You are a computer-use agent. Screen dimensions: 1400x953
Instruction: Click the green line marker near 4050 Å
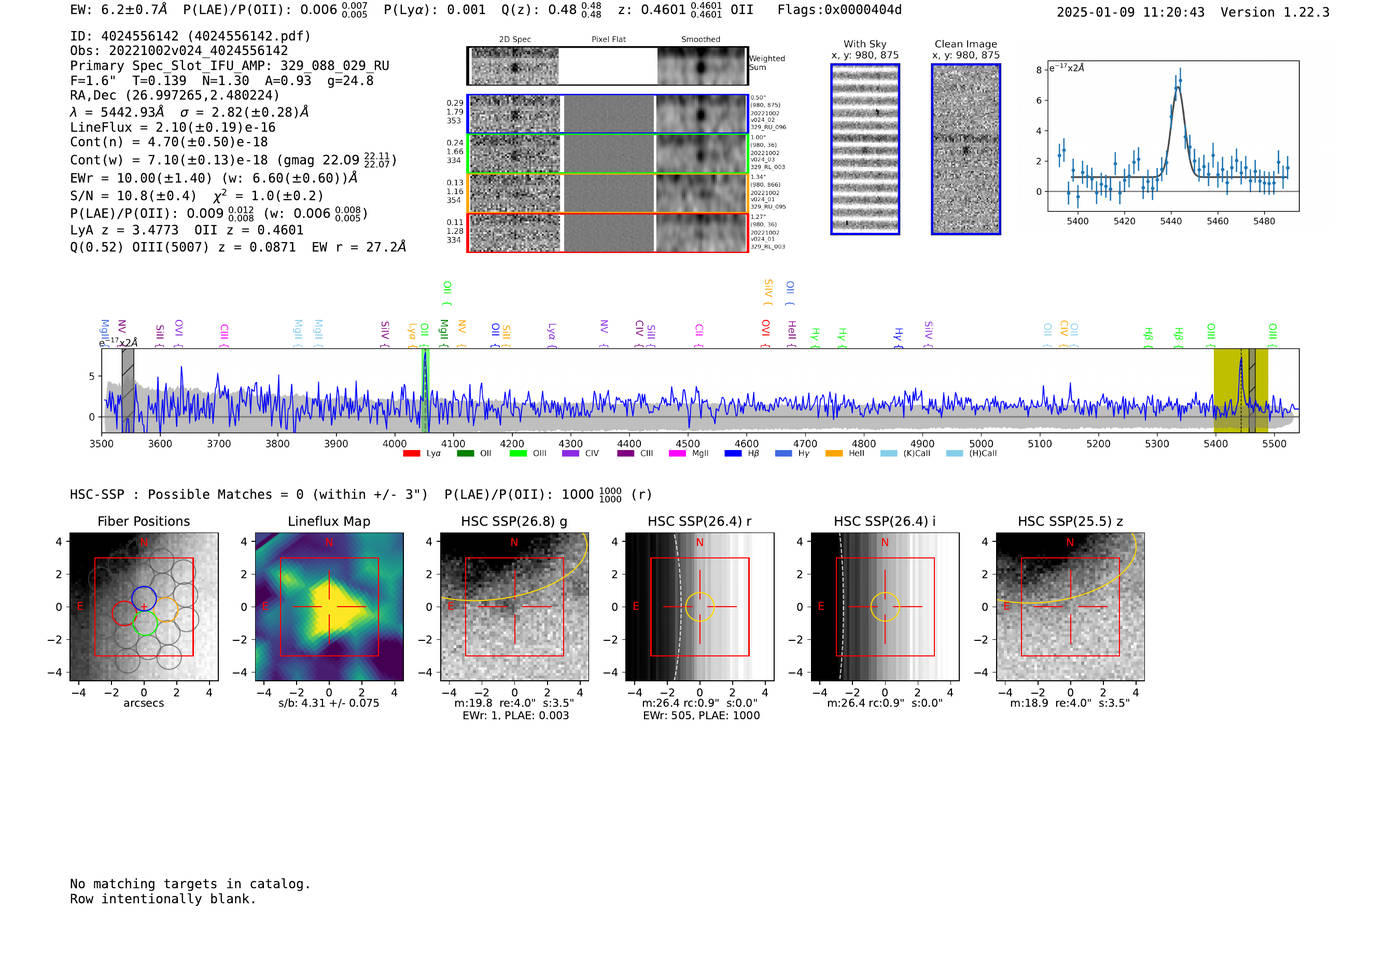pyautogui.click(x=425, y=391)
